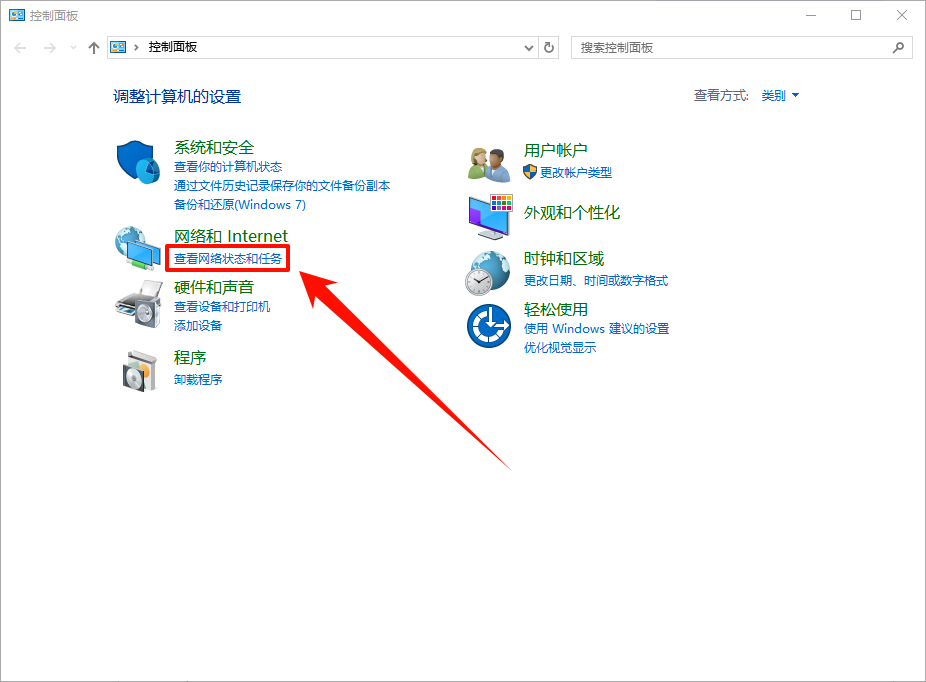This screenshot has width=926, height=682.
Task: Open the Ease of Access icon
Action: (x=489, y=326)
